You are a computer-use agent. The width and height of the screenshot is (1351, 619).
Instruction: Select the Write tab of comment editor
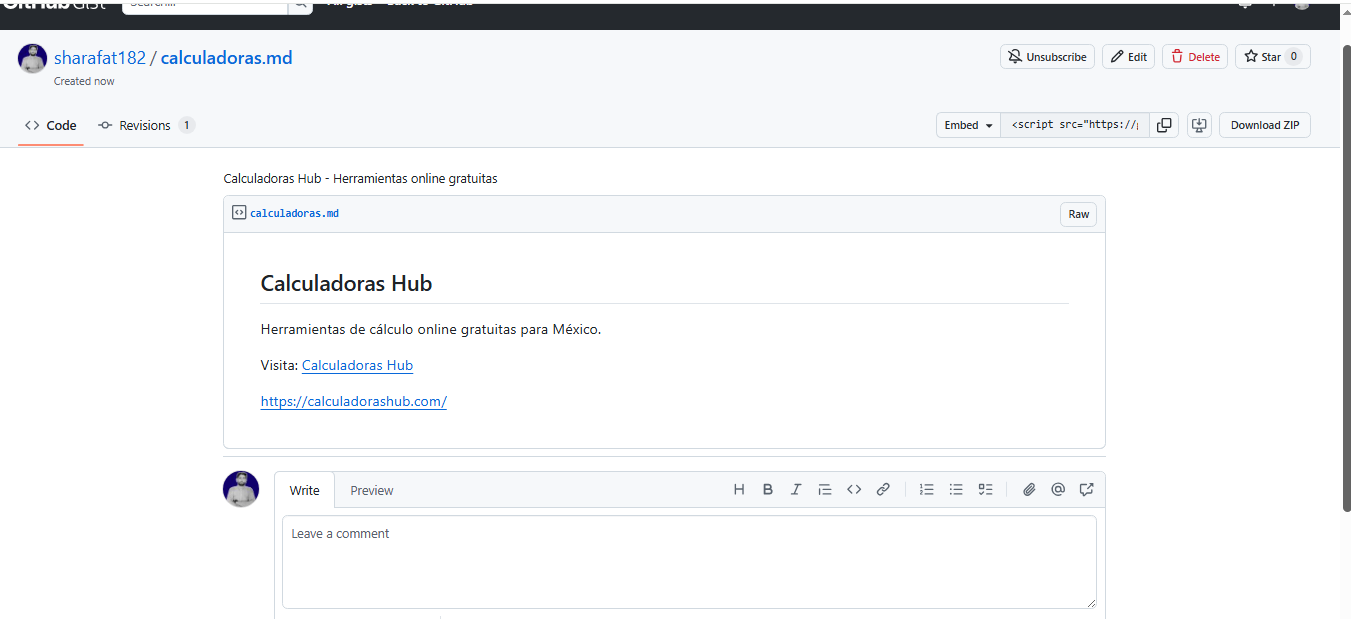tap(305, 490)
